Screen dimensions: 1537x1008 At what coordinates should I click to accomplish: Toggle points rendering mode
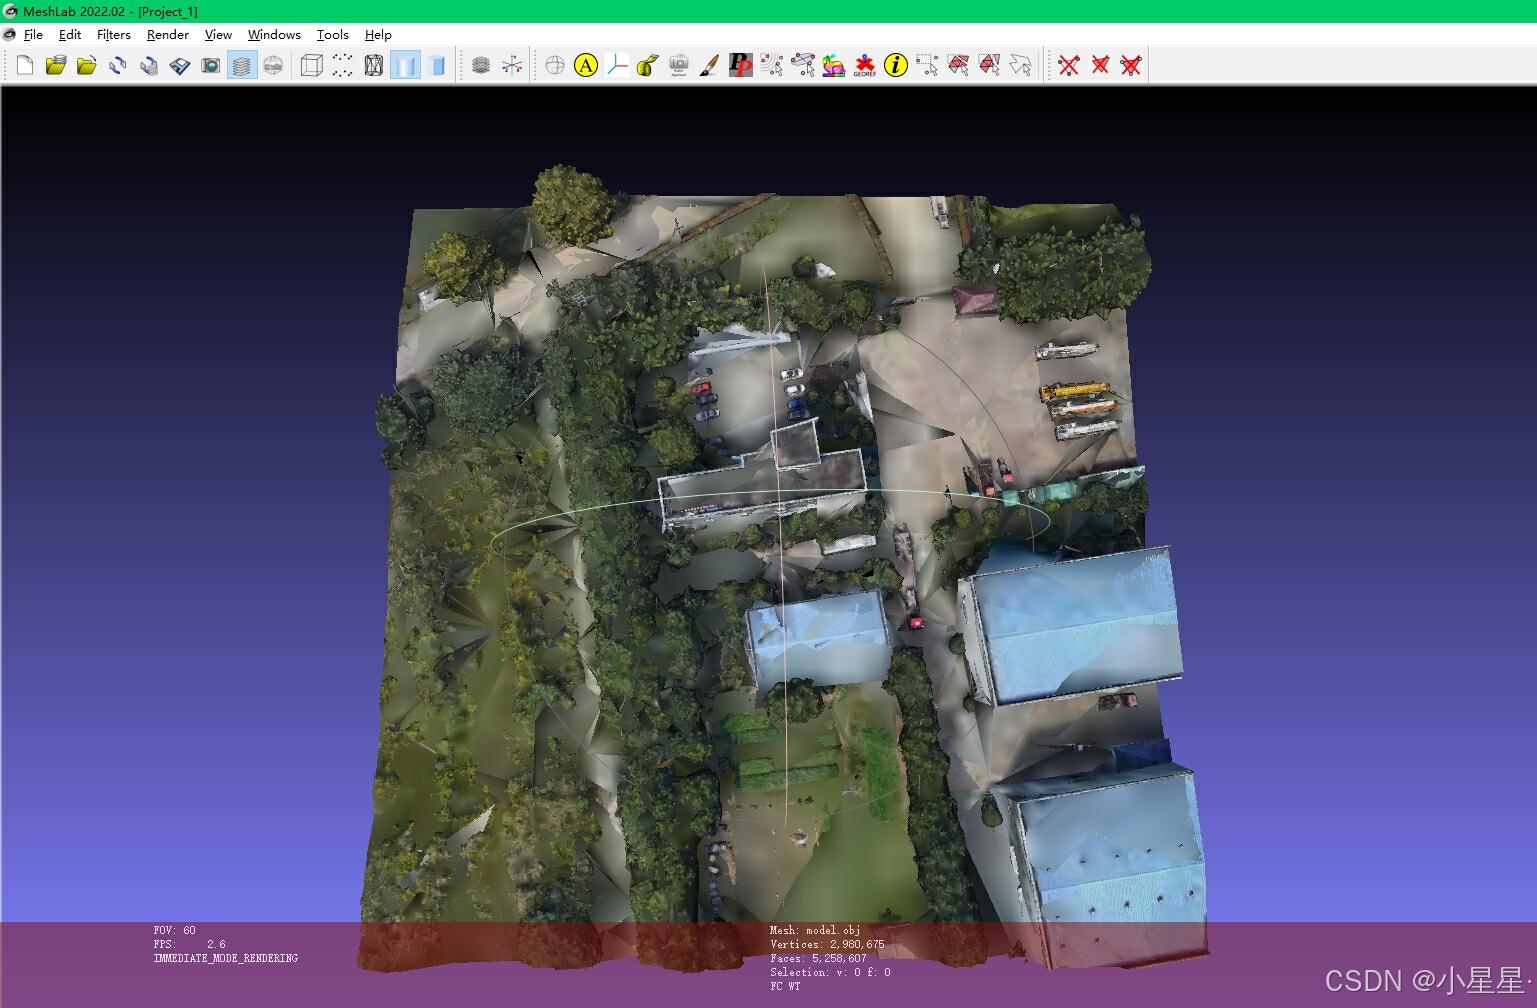343,66
